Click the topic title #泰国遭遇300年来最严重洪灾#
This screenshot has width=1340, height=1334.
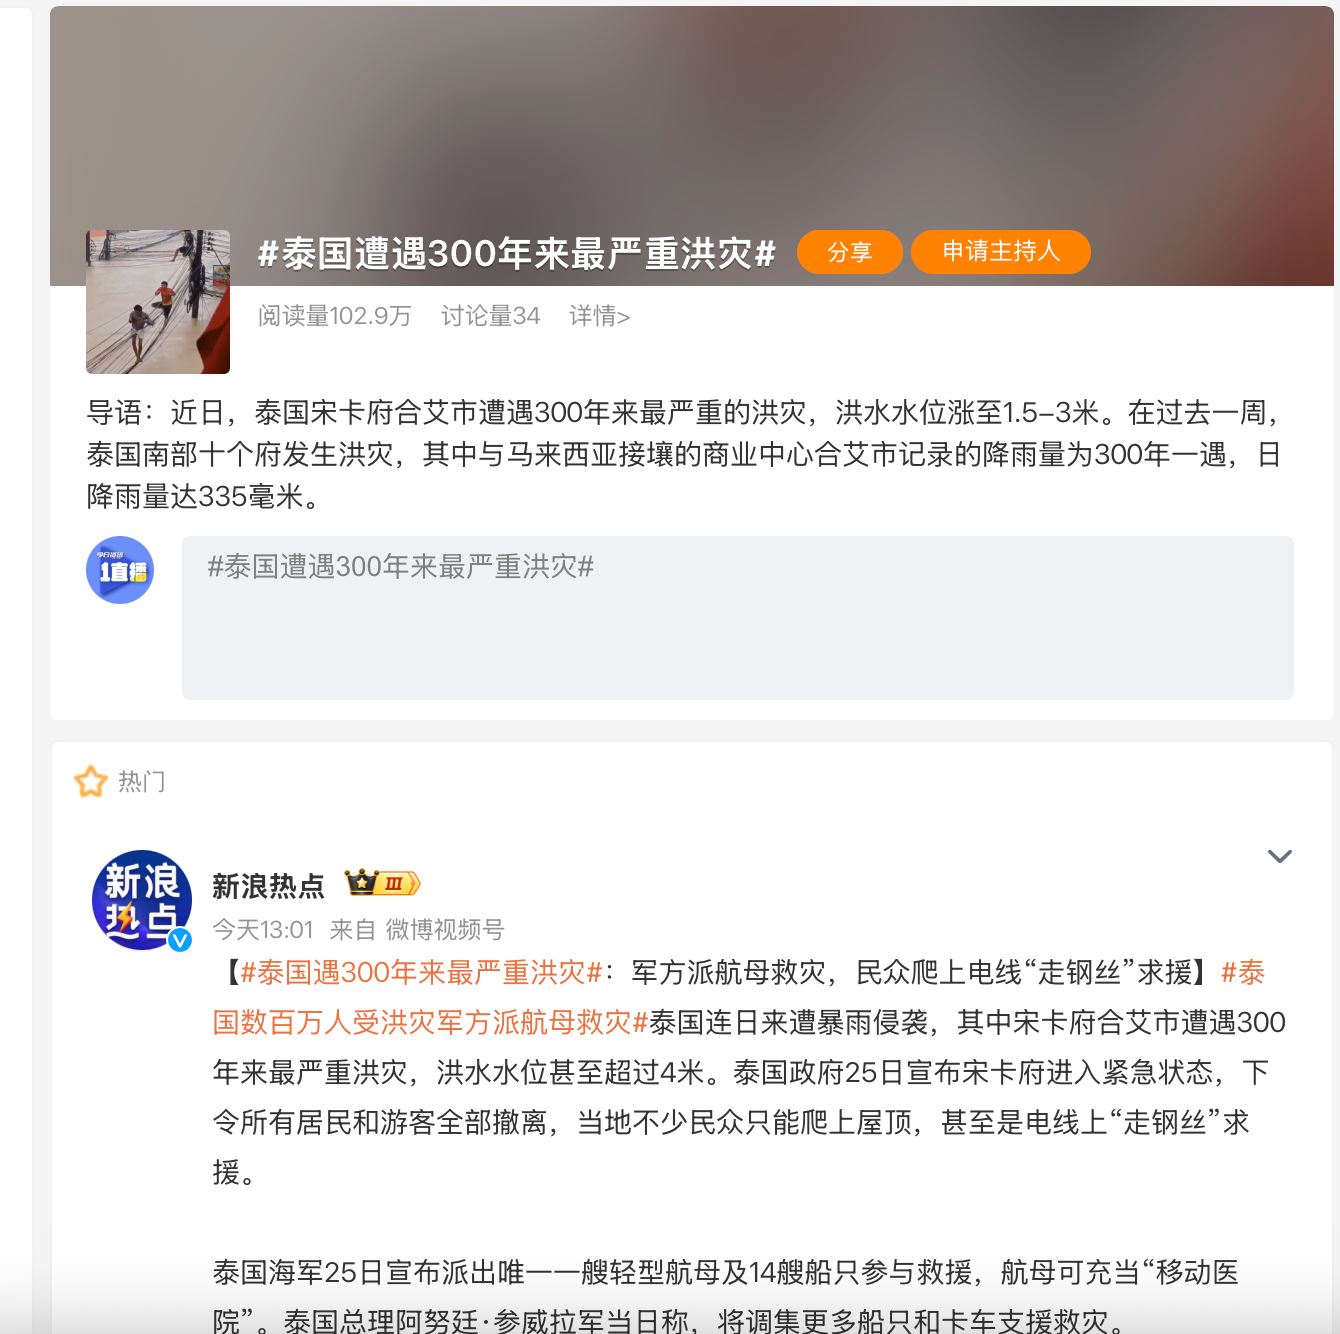pos(517,253)
